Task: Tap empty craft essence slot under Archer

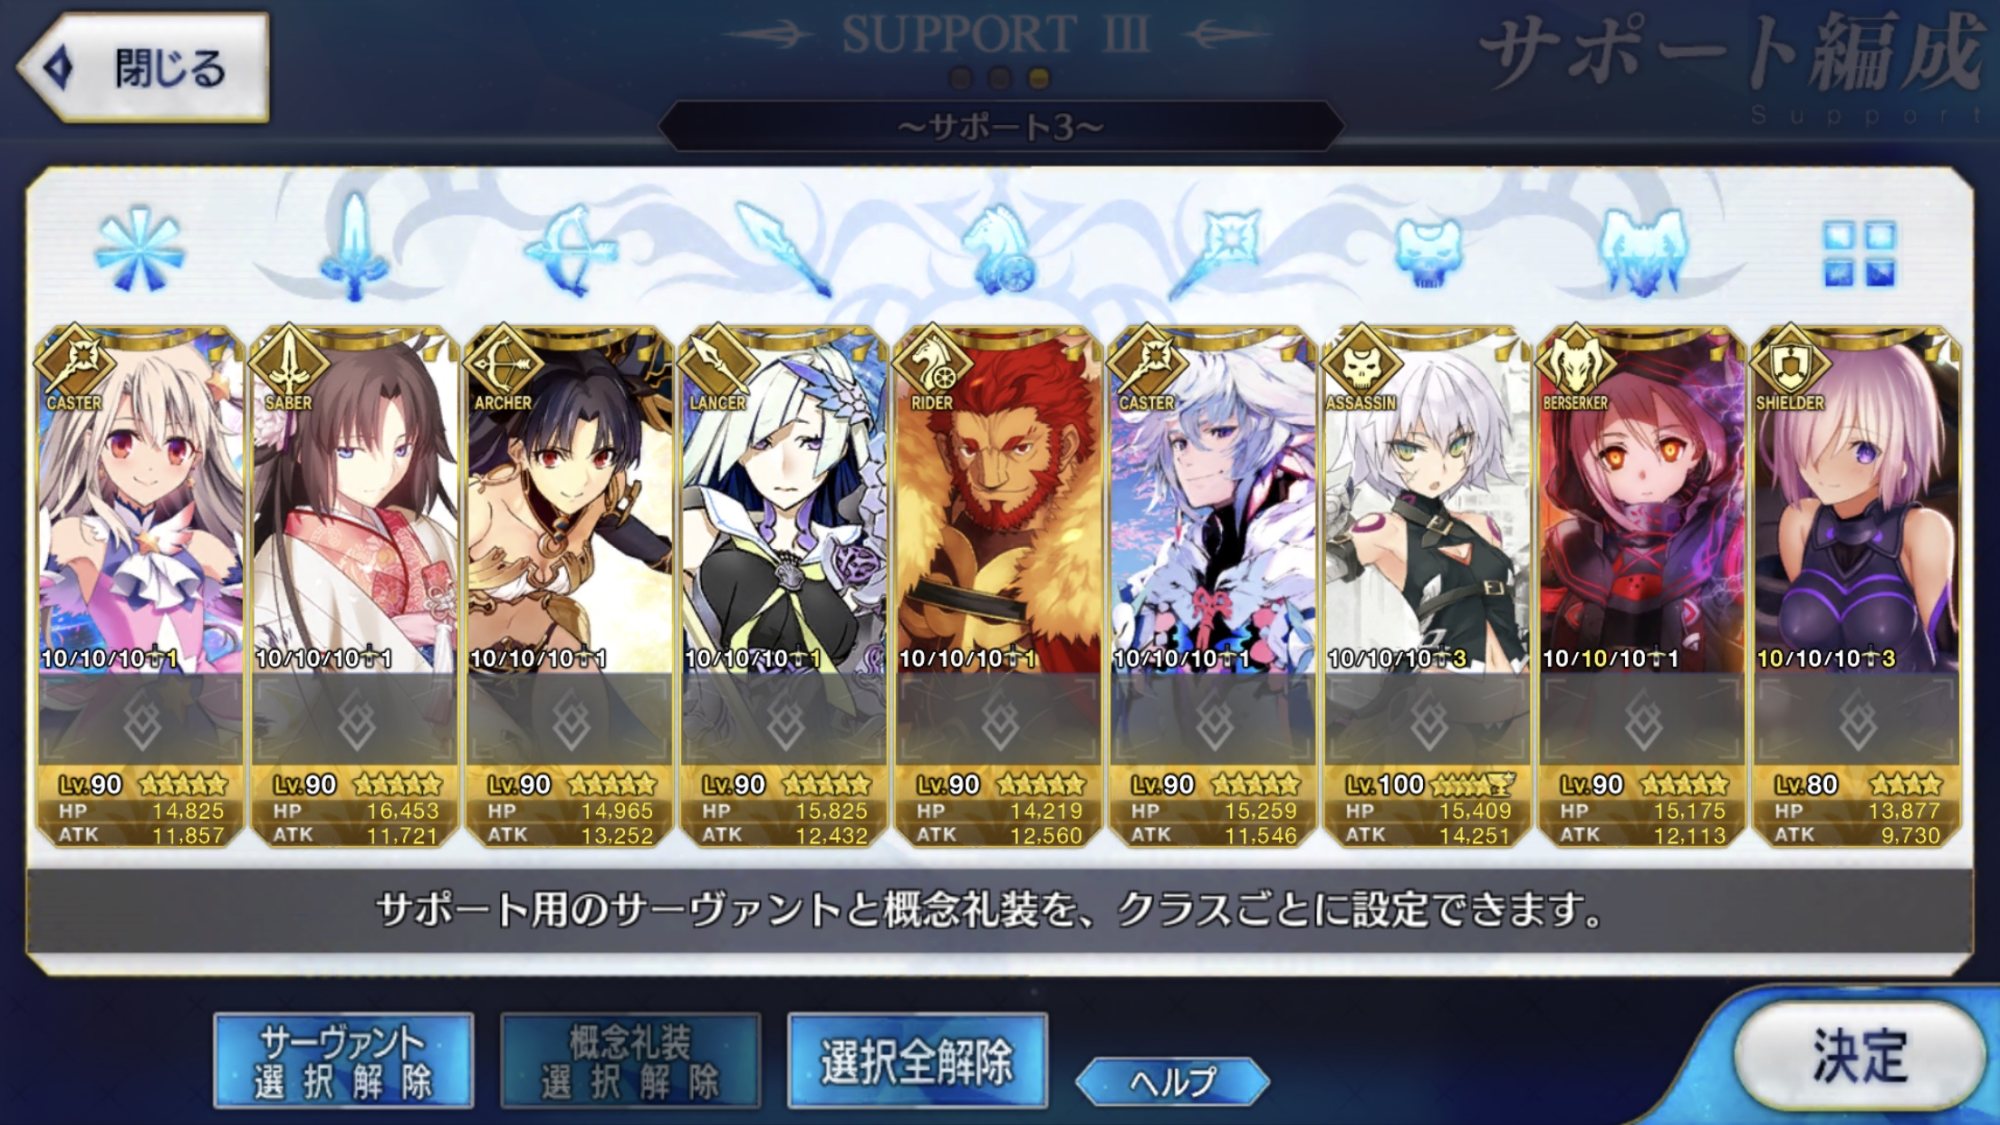Action: (569, 719)
